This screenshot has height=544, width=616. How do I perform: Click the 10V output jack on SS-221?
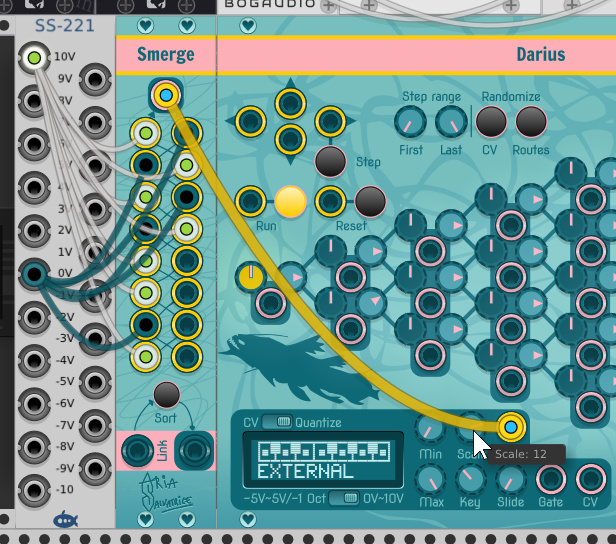(x=35, y=58)
